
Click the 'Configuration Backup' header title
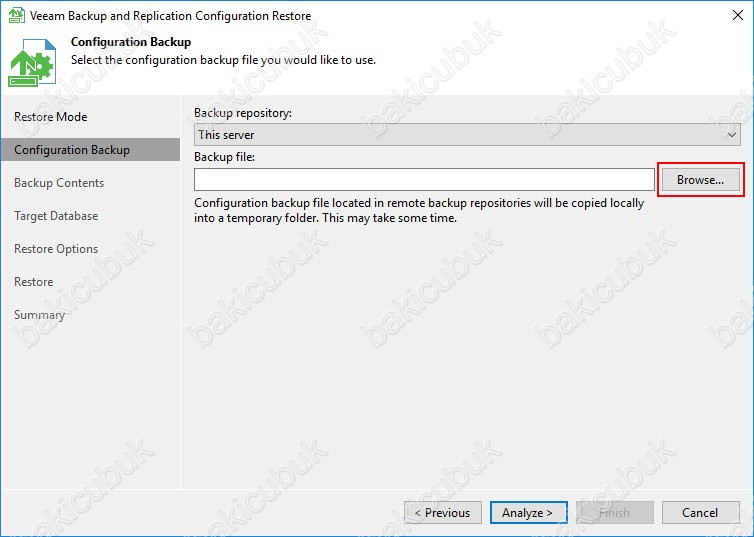click(131, 42)
